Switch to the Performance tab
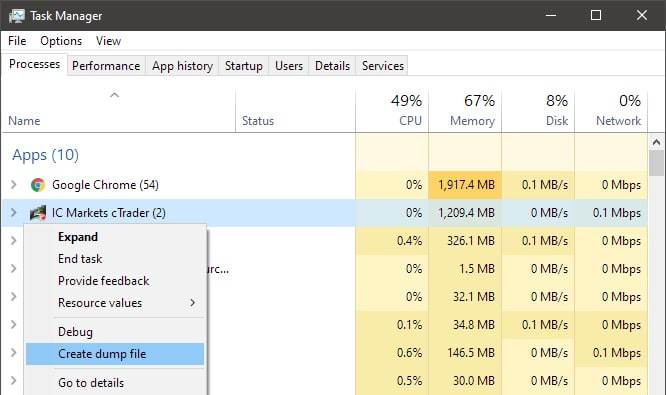The image size is (666, 395). [x=106, y=66]
